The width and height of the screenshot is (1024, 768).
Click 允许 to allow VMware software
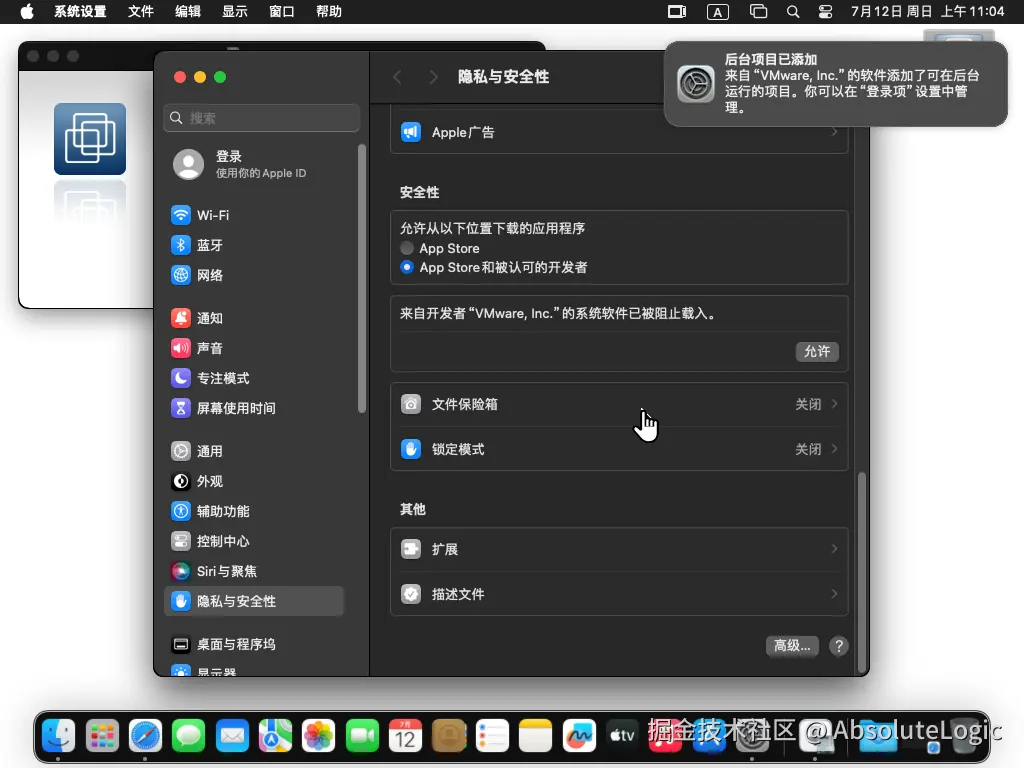tap(817, 351)
